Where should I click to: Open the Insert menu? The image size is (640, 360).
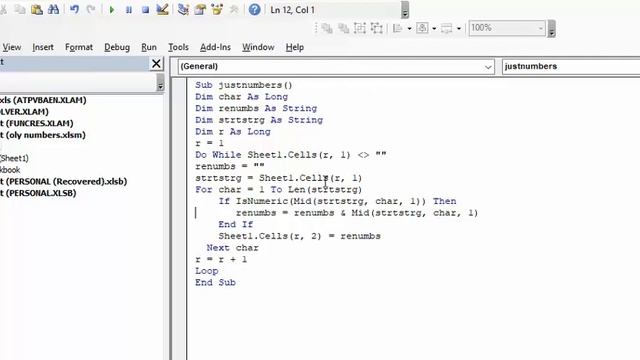43,47
